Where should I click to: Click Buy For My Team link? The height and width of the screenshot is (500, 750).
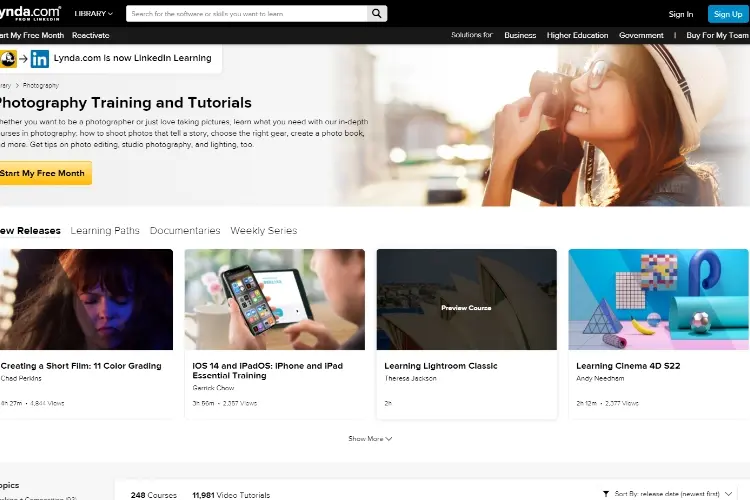(x=717, y=35)
